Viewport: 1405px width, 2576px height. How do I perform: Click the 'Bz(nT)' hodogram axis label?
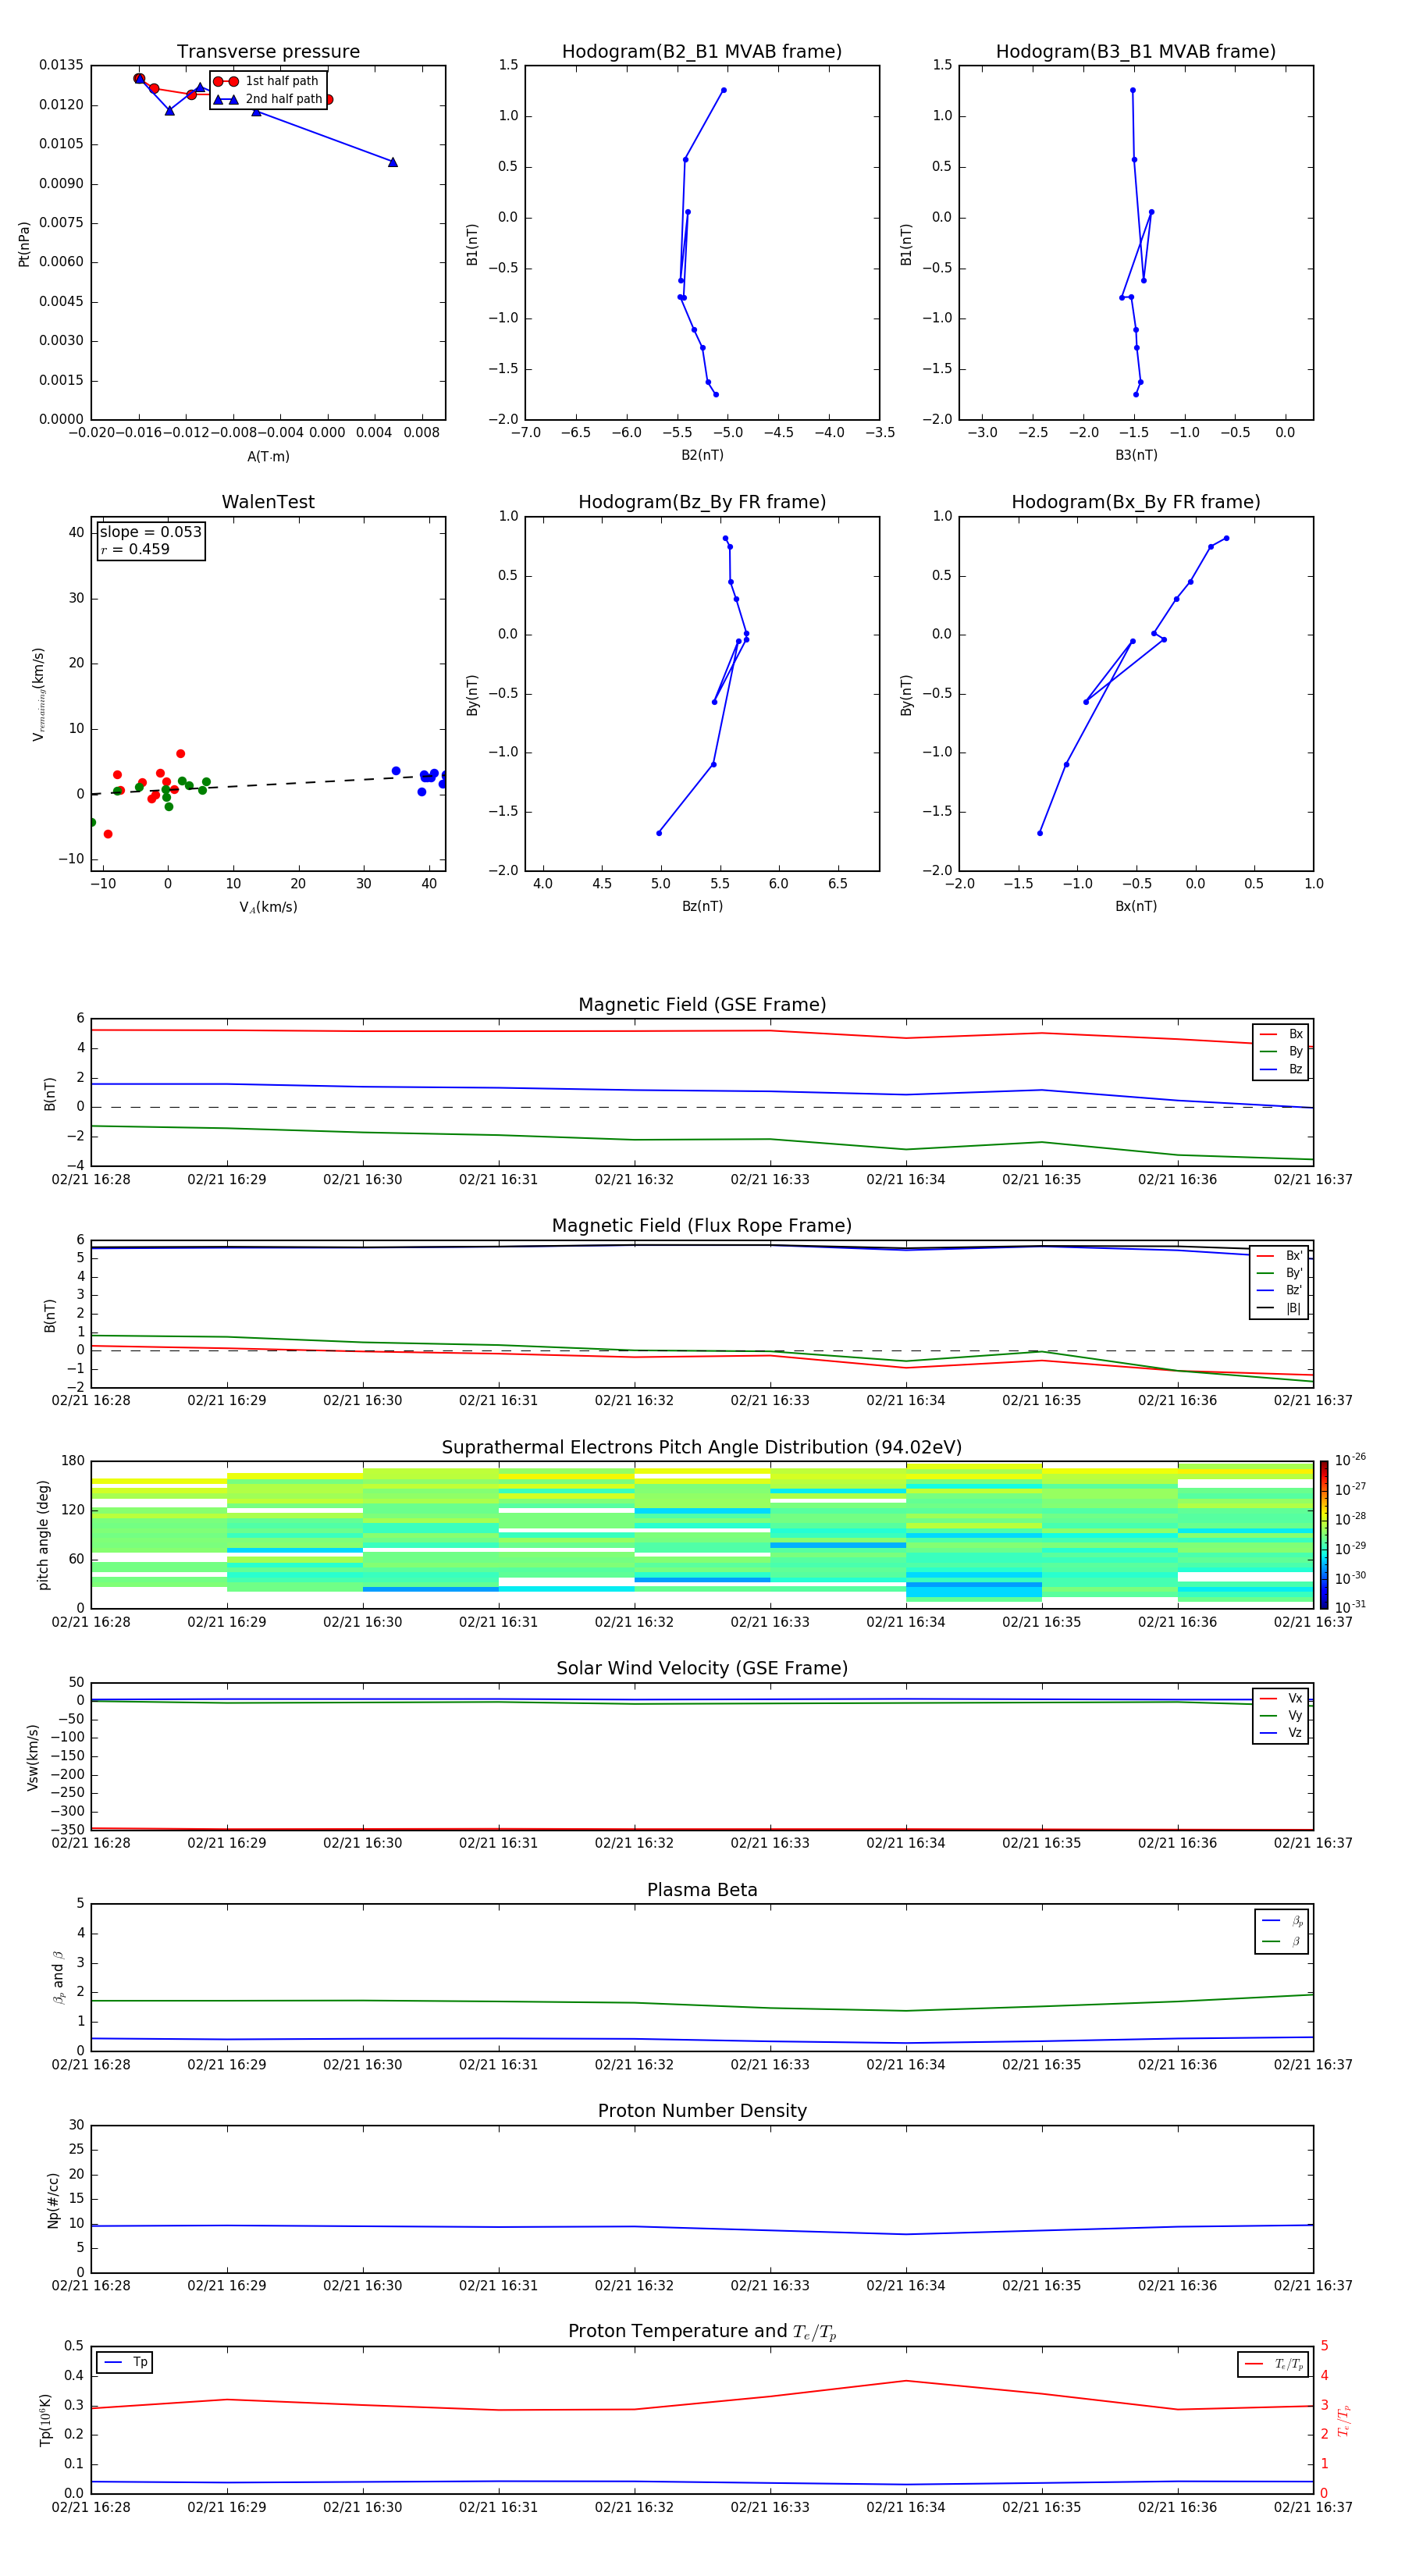pos(702,906)
